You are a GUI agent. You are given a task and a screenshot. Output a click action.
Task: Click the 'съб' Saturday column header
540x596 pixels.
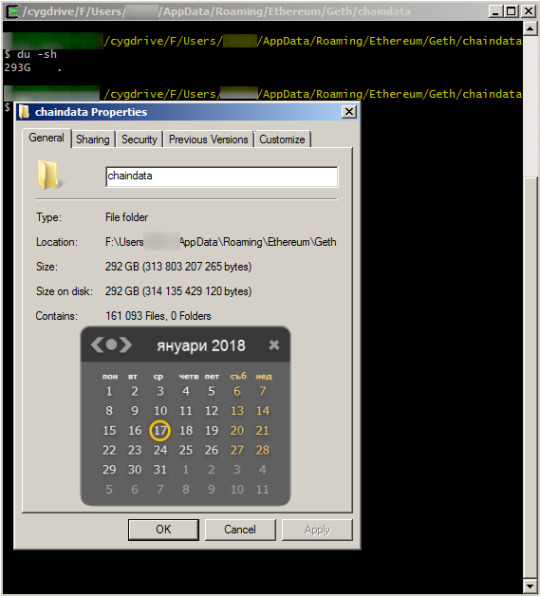pyautogui.click(x=238, y=376)
